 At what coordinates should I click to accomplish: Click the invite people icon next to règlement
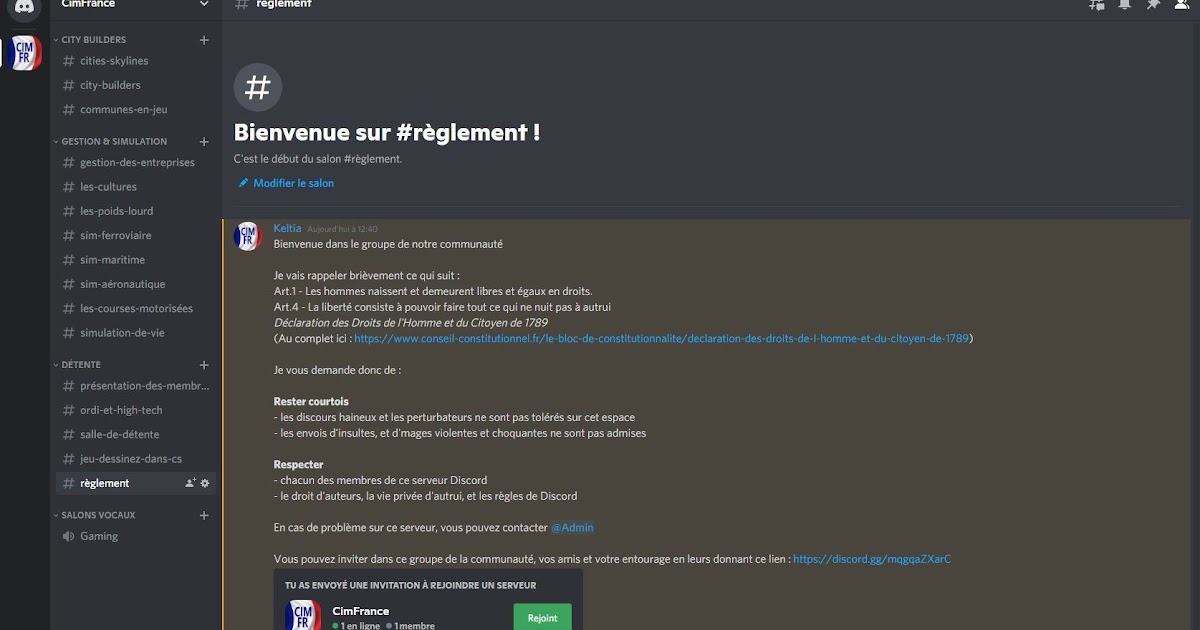point(190,483)
